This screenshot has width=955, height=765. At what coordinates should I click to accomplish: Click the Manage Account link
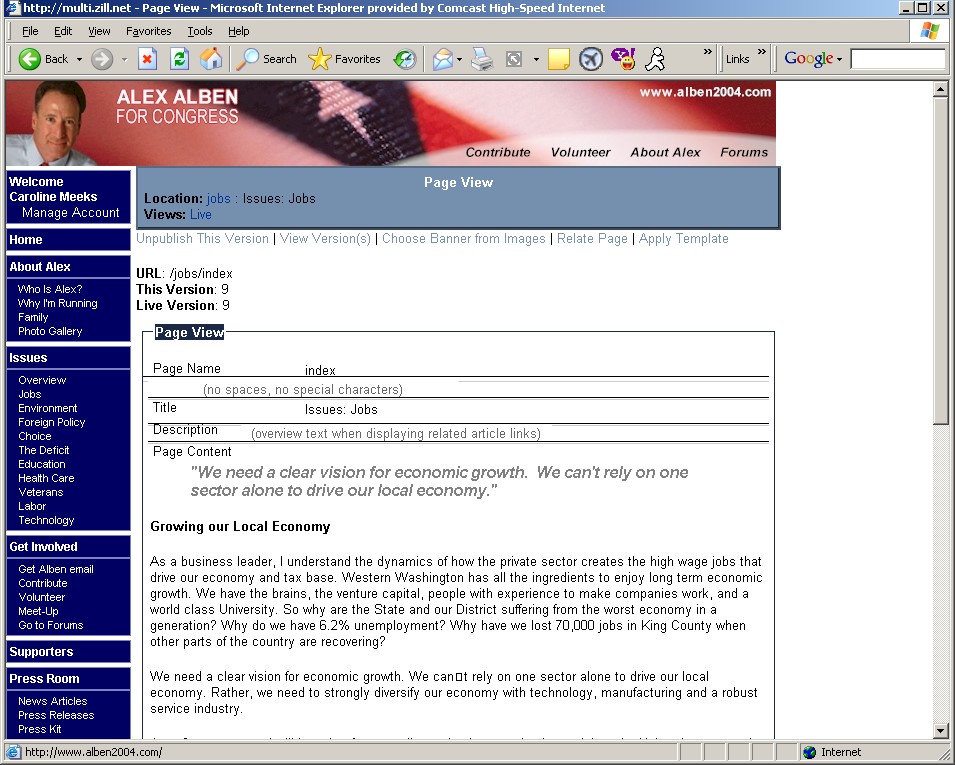[x=70, y=213]
